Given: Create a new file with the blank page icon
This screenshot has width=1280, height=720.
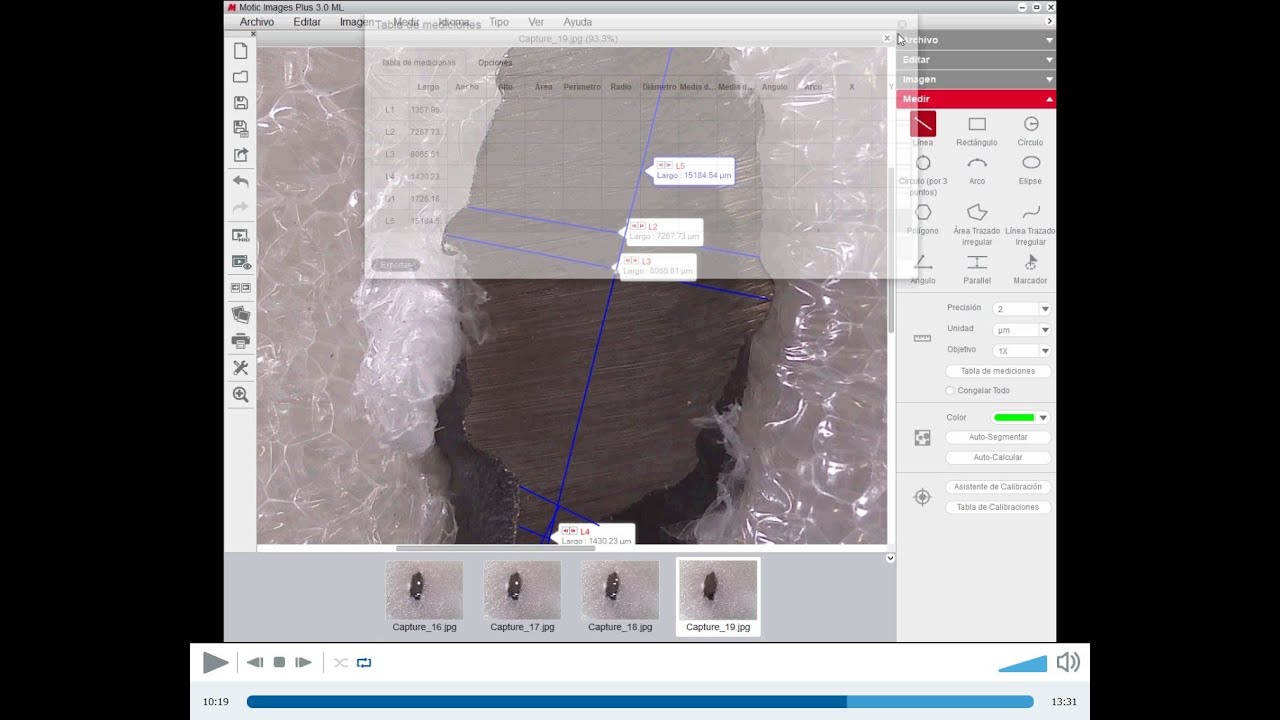Looking at the screenshot, I should 240,51.
